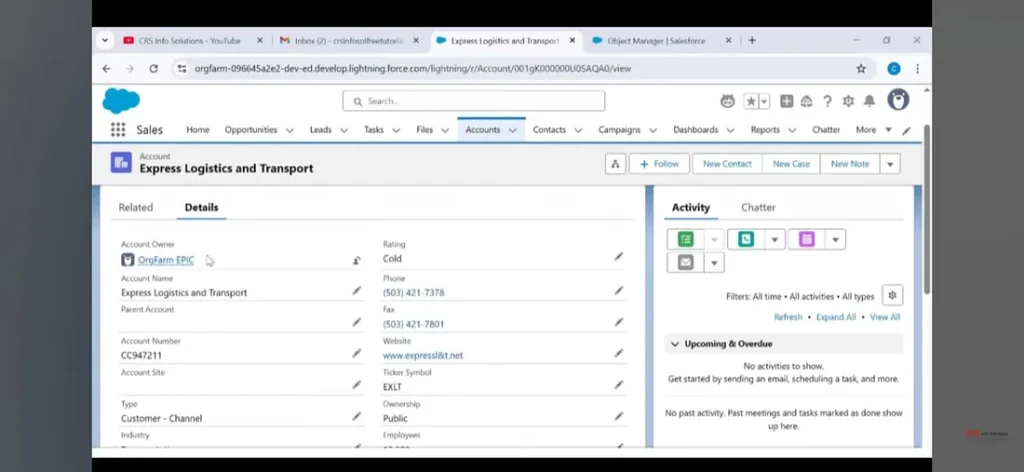Click the Follow button
This screenshot has height=472, width=1024.
point(659,164)
